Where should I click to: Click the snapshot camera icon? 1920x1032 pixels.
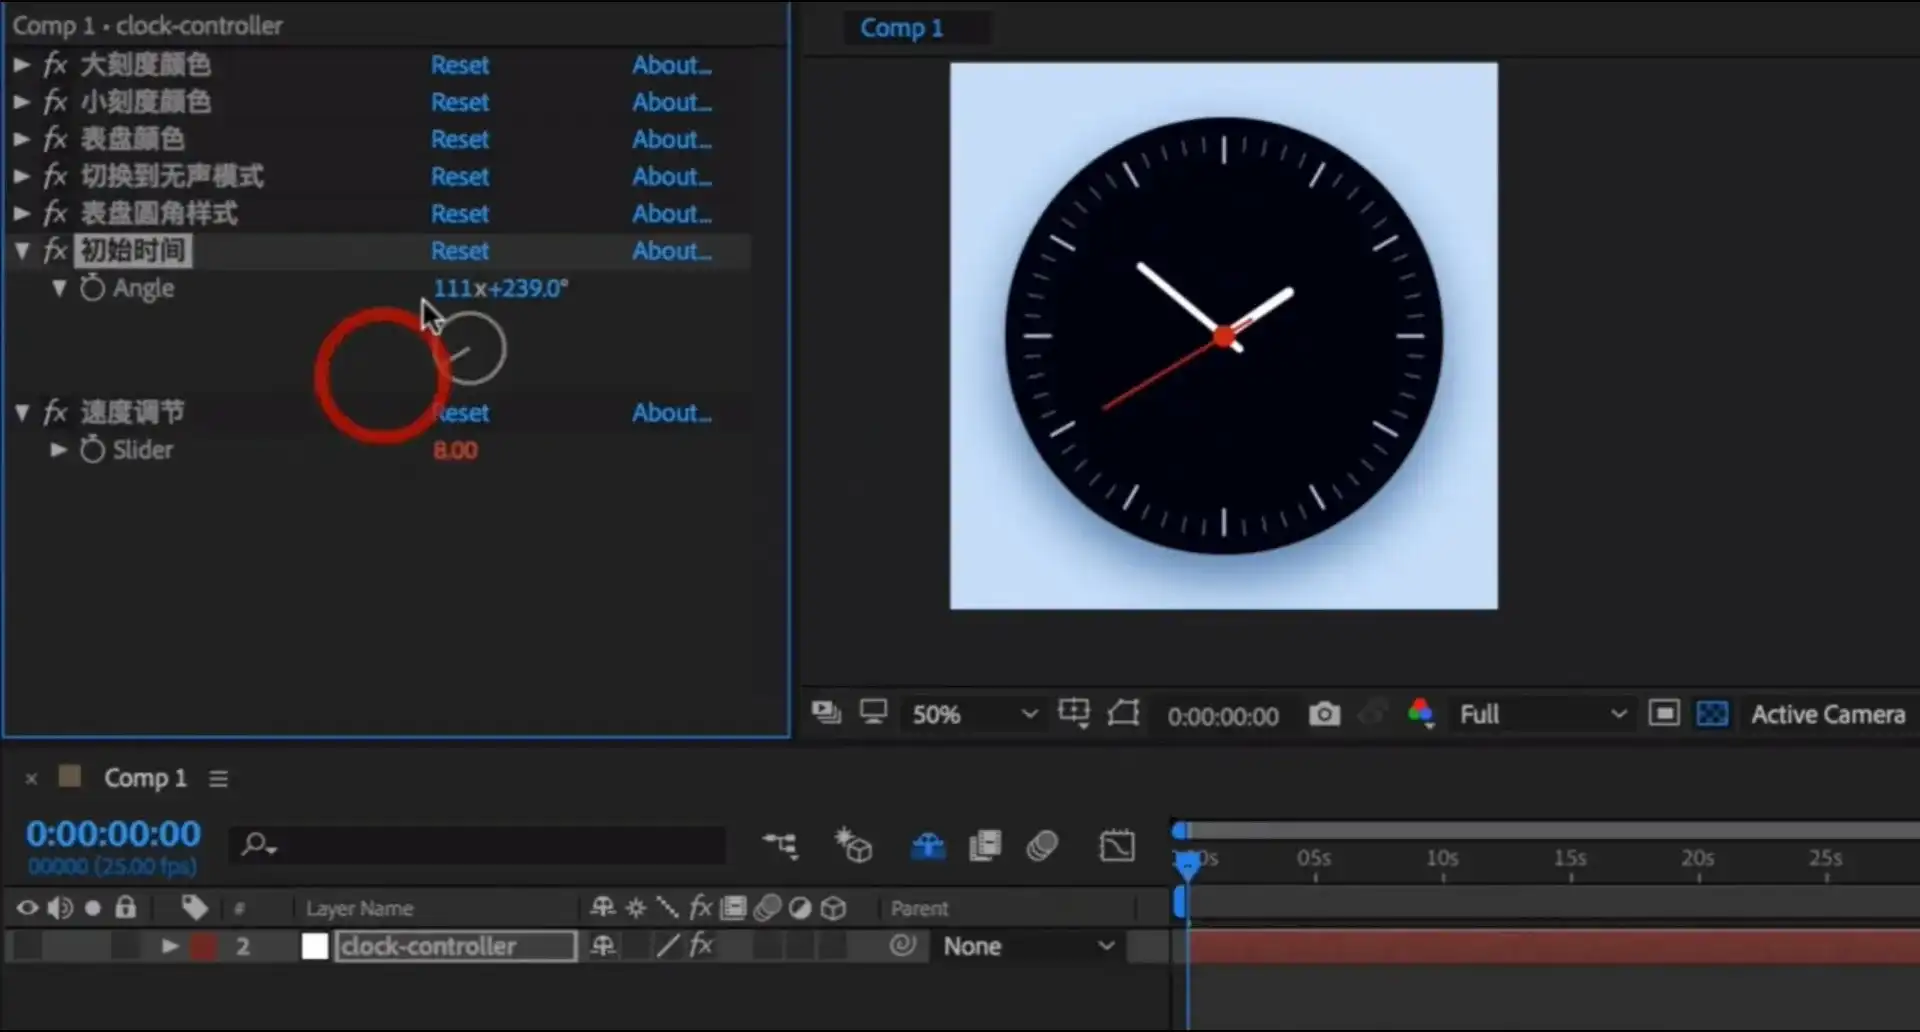1324,714
